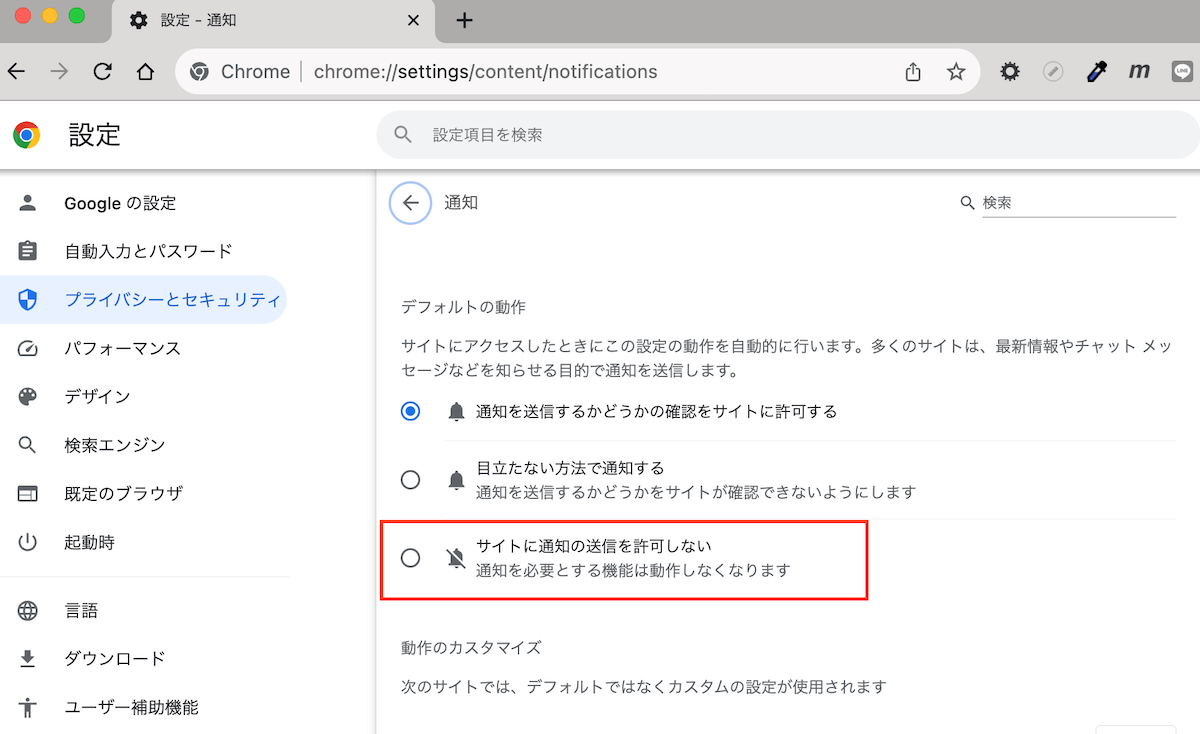Viewport: 1200px width, 734px height.
Task: Open a new tab with plus button
Action: pos(464,21)
